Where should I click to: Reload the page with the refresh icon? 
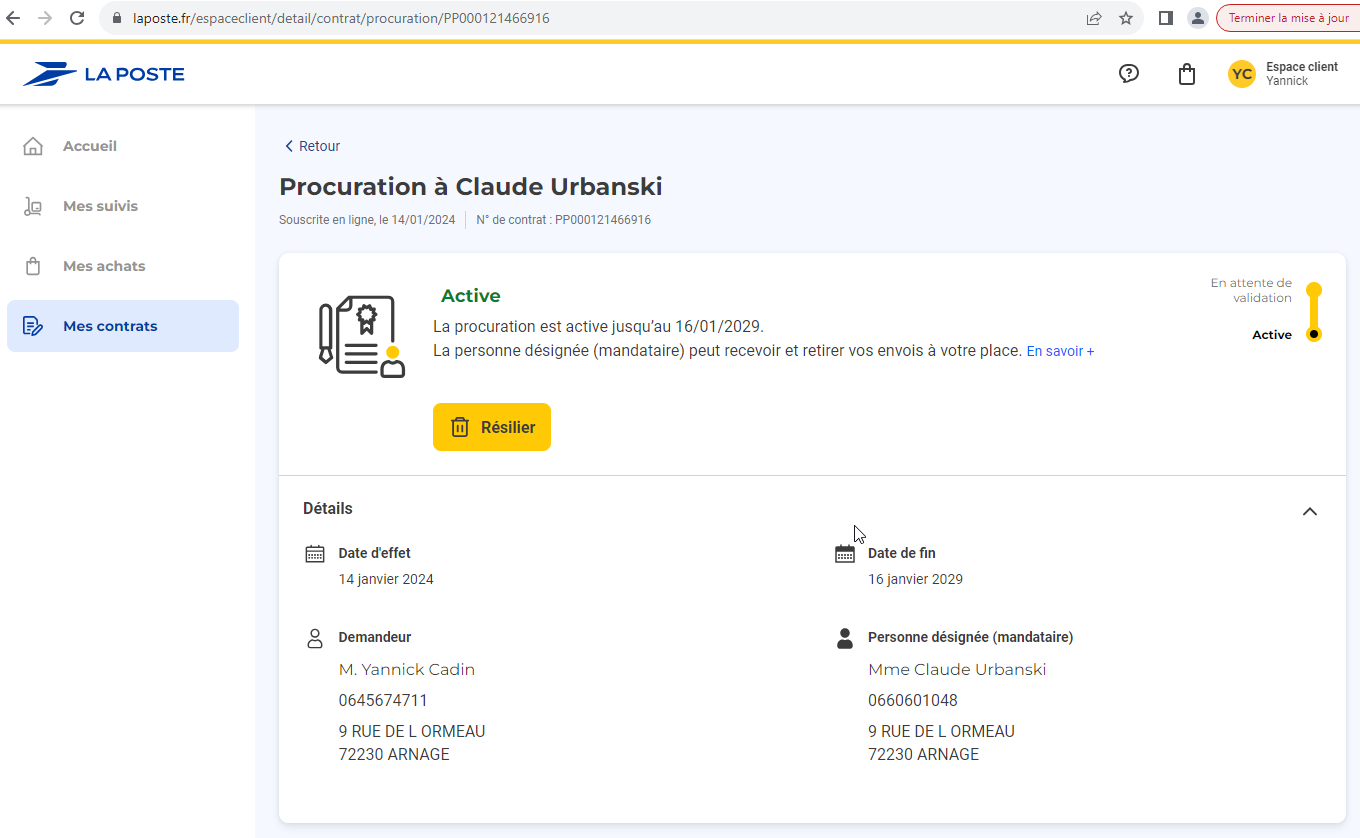(77, 18)
